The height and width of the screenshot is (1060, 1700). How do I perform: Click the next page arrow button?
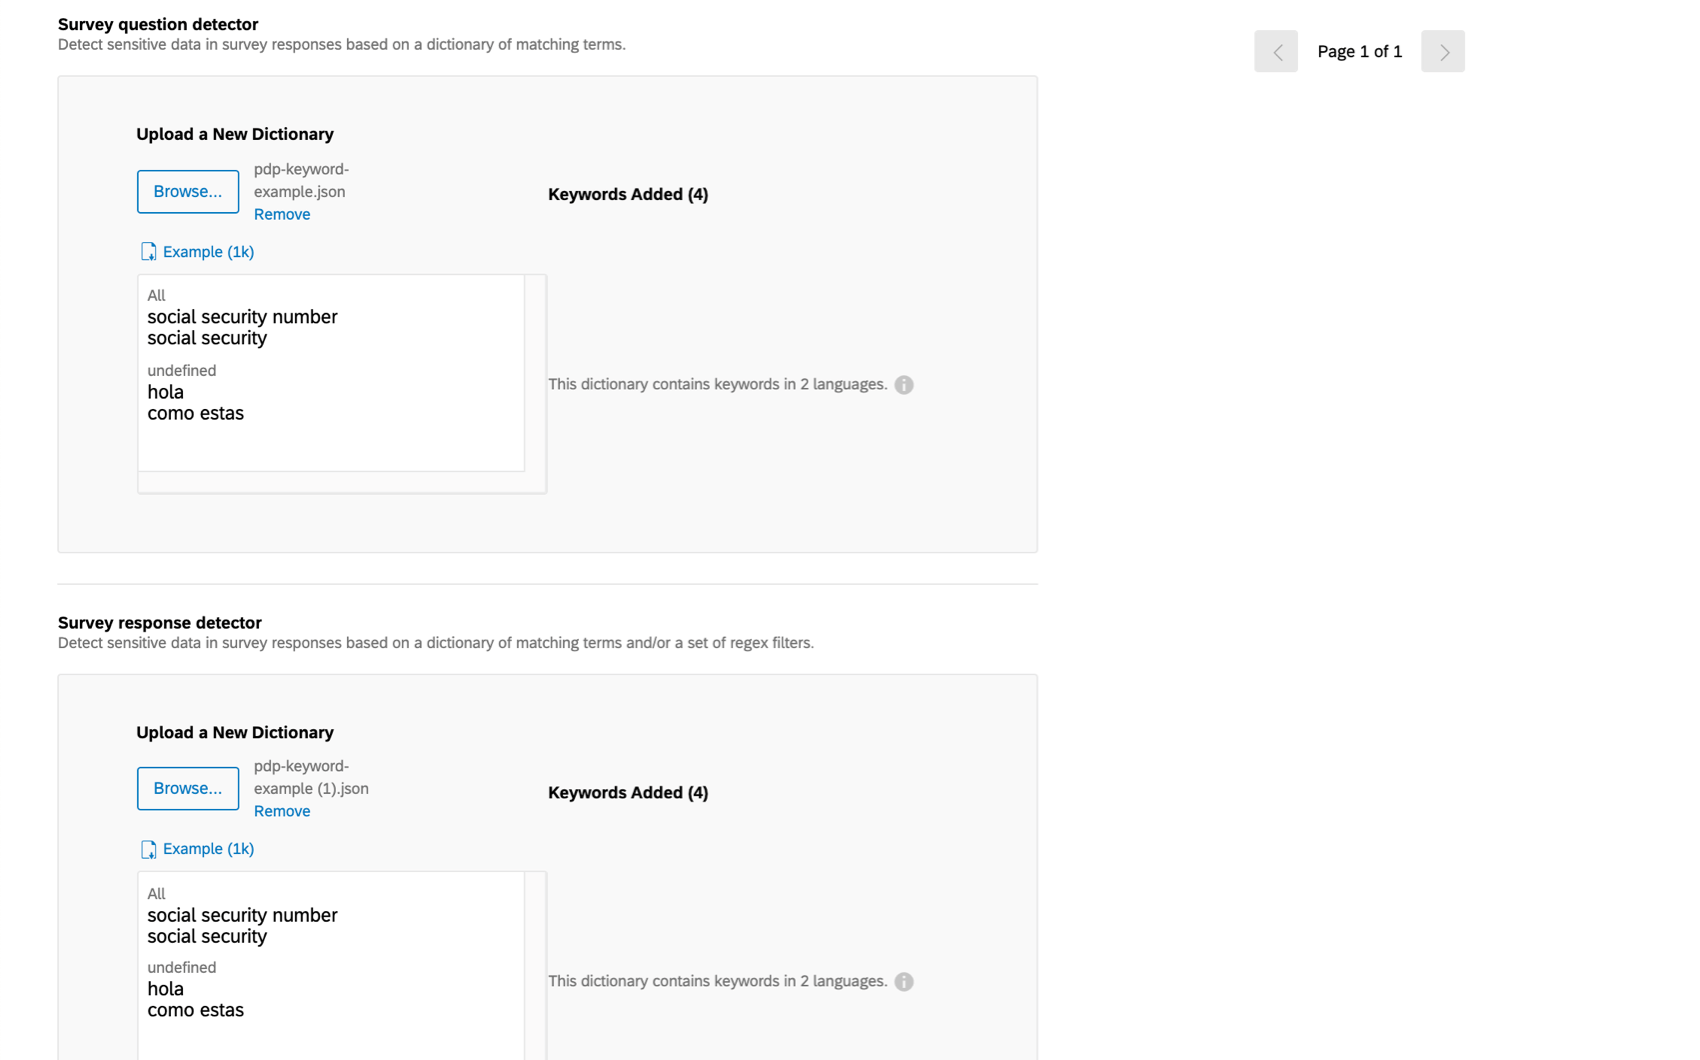[1443, 51]
